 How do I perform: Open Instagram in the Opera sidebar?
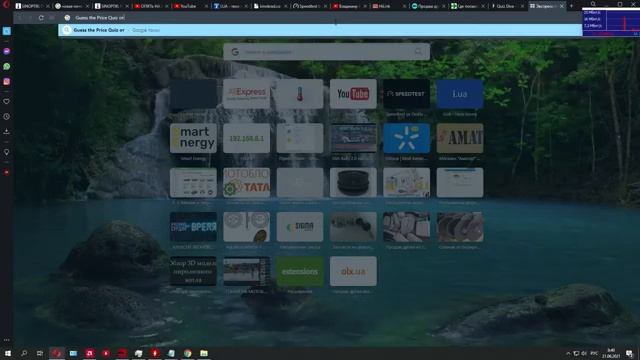7,82
